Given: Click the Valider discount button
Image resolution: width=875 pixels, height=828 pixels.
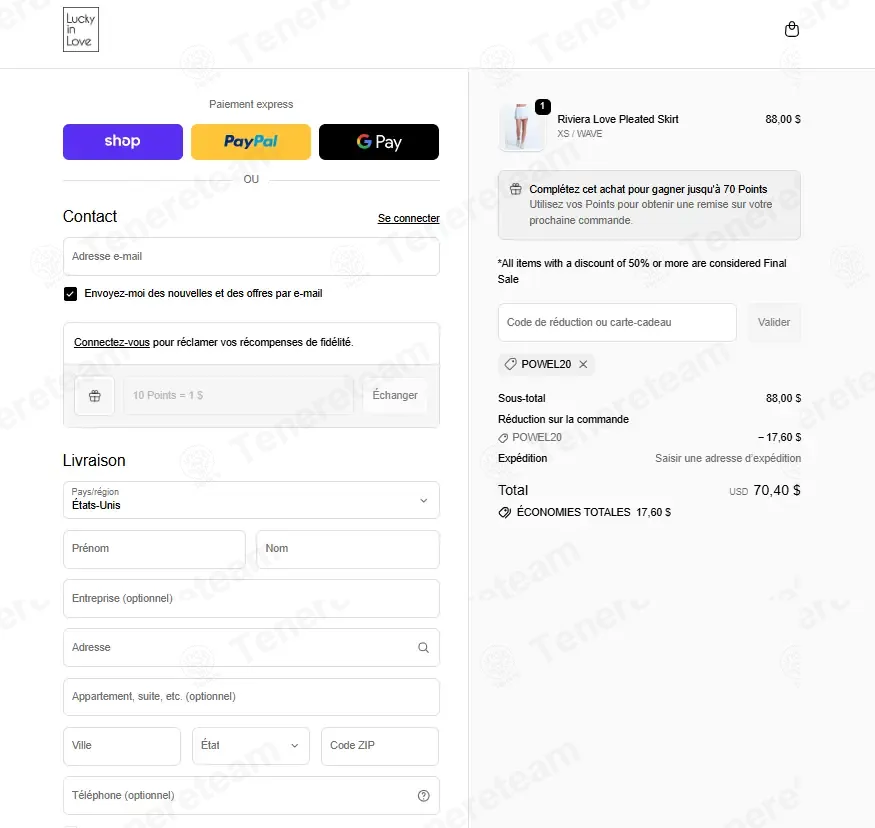Looking at the screenshot, I should coord(774,322).
